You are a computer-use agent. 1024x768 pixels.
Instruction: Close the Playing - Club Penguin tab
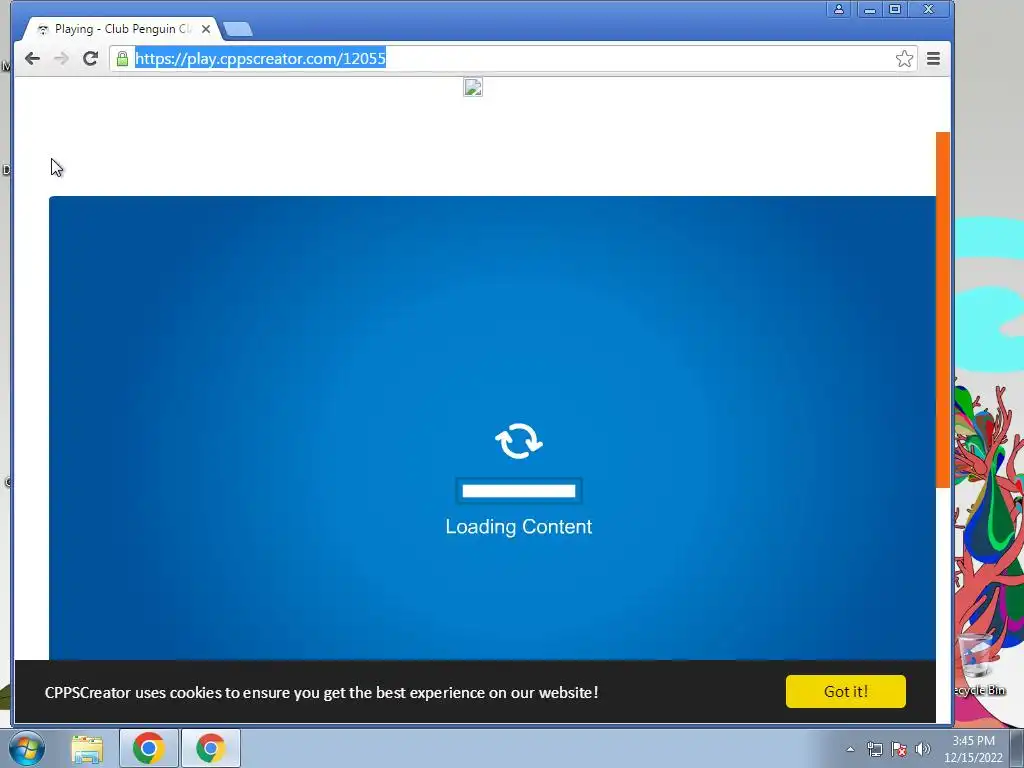(206, 29)
